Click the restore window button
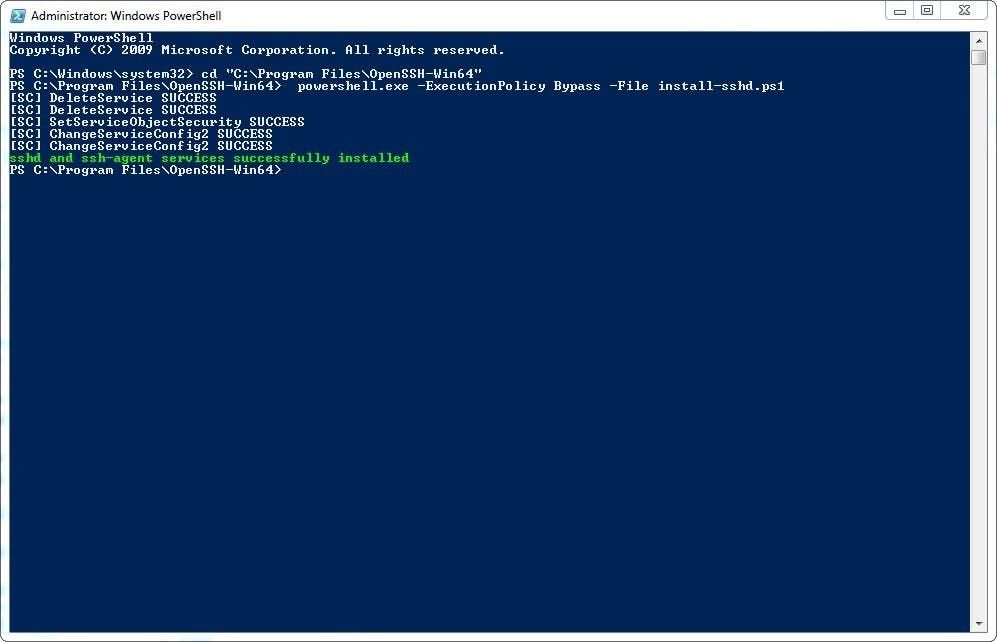The height and width of the screenshot is (642, 997). (x=927, y=10)
